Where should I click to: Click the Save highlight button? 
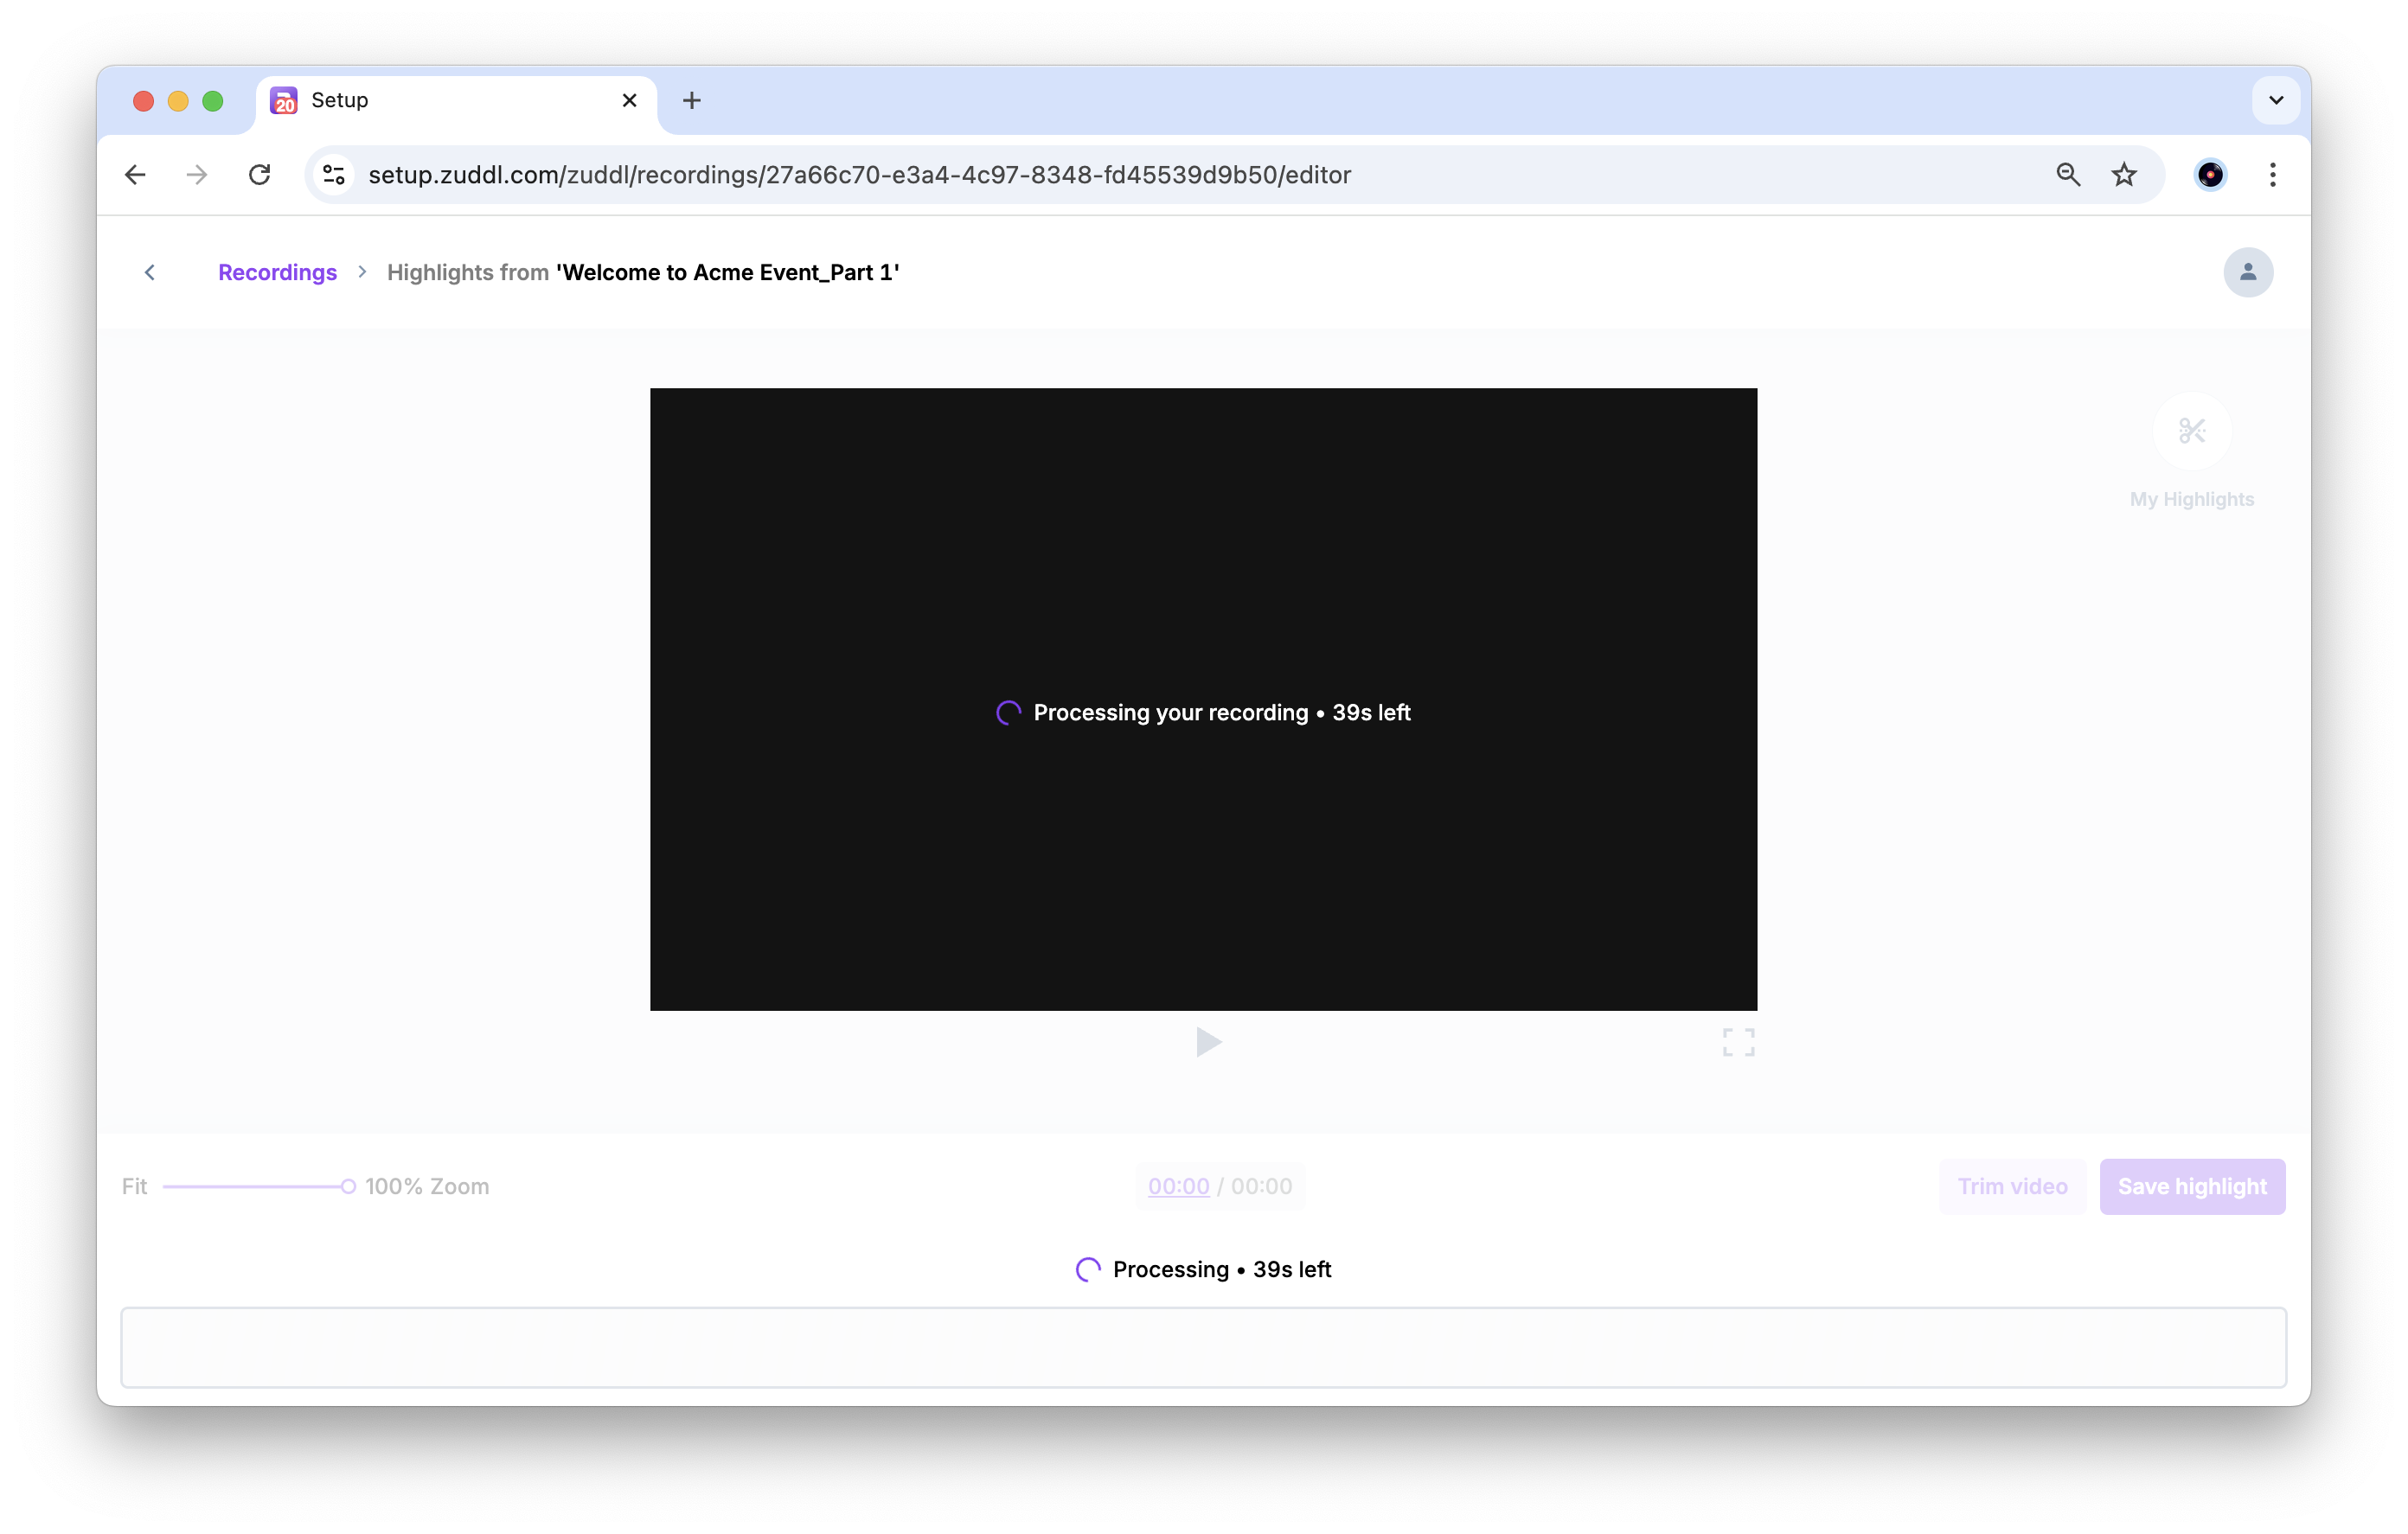[2191, 1186]
